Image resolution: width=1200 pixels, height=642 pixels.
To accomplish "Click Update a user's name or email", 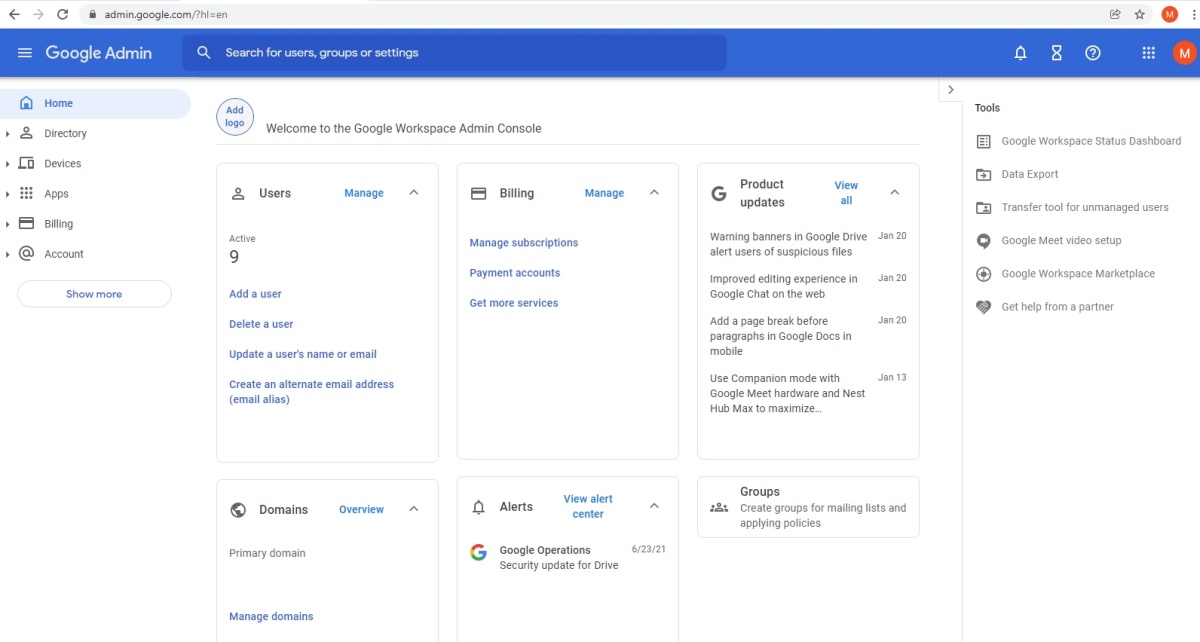I will pos(303,354).
